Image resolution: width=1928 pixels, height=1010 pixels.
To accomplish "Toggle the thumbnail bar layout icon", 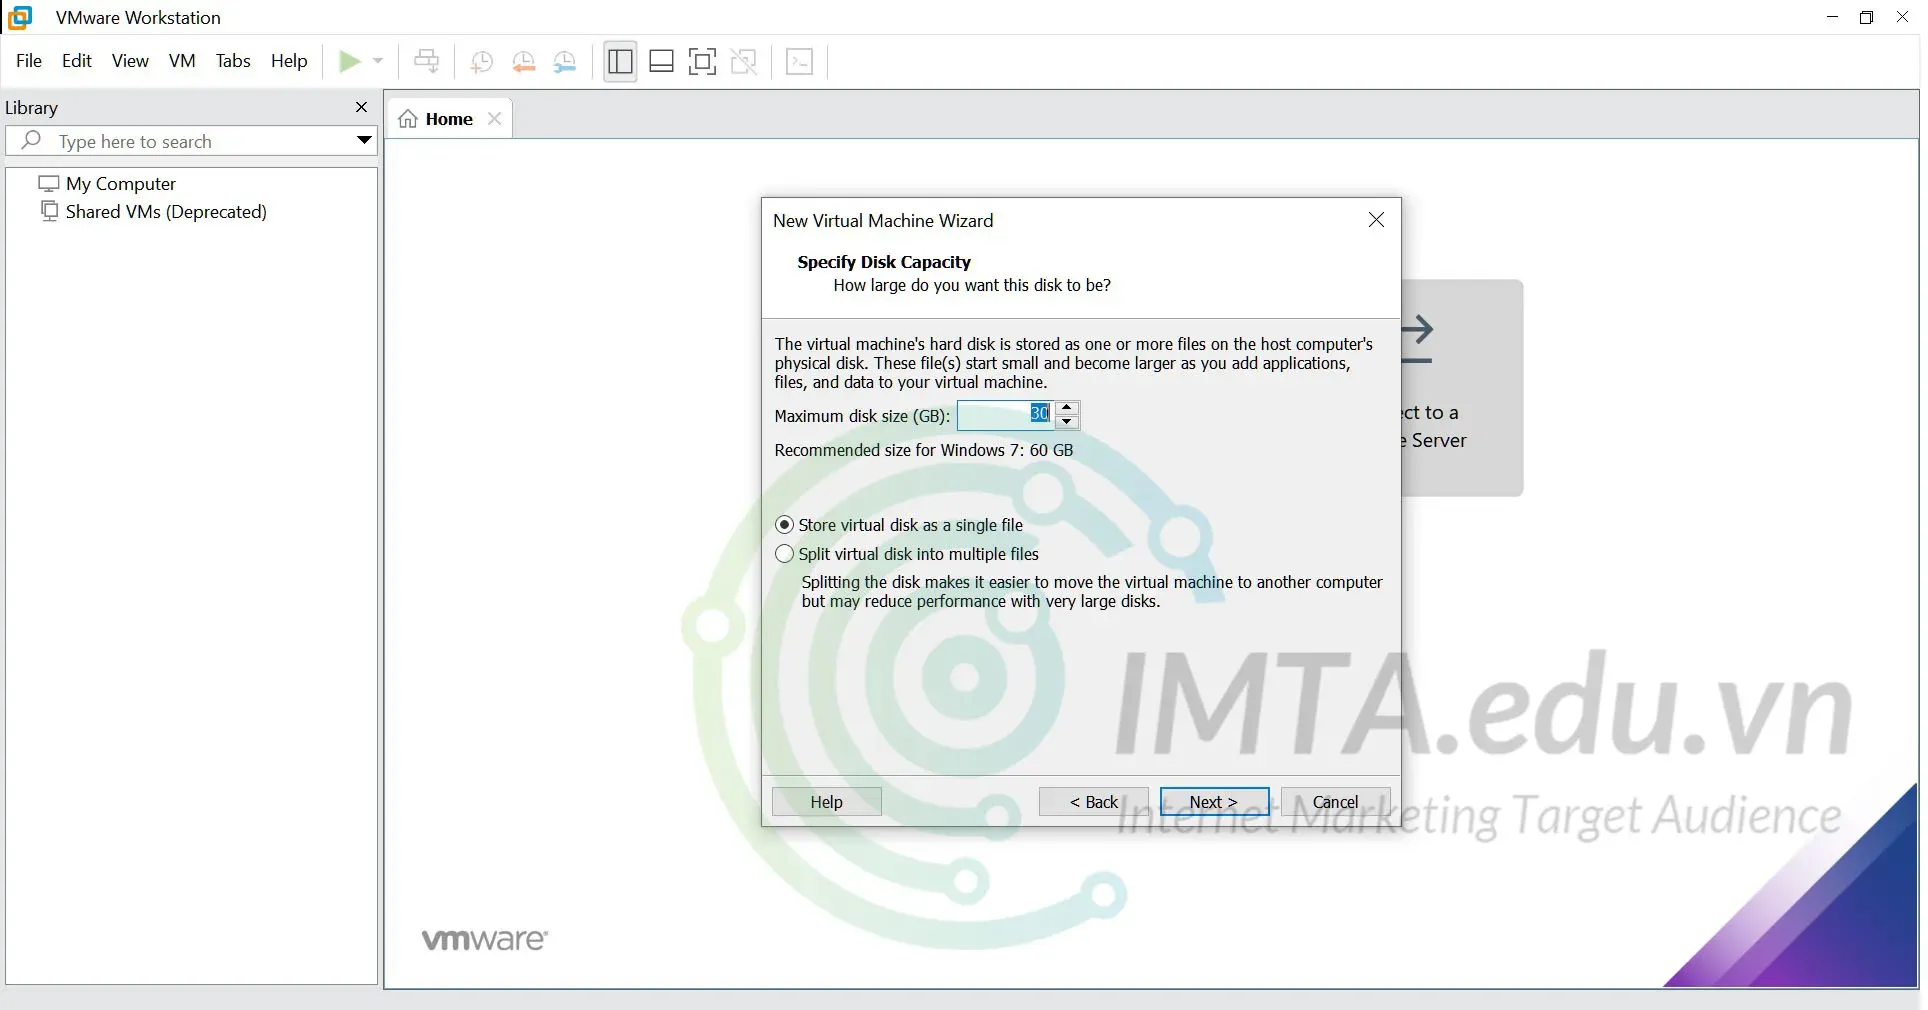I will pyautogui.click(x=661, y=62).
